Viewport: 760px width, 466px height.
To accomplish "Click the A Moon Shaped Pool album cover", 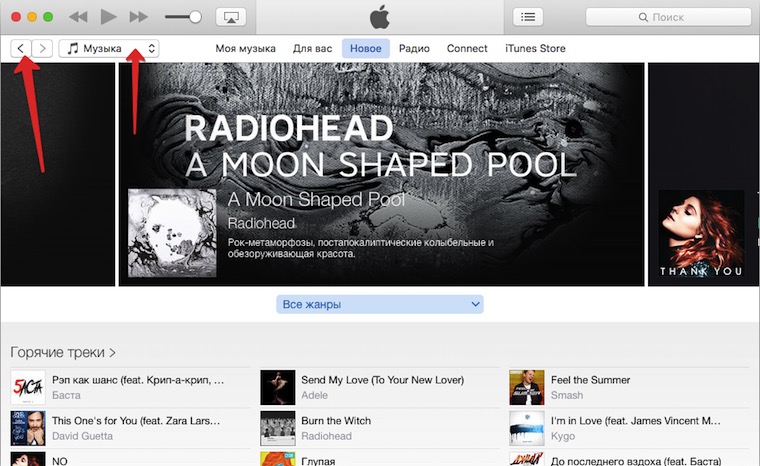I will tap(172, 233).
